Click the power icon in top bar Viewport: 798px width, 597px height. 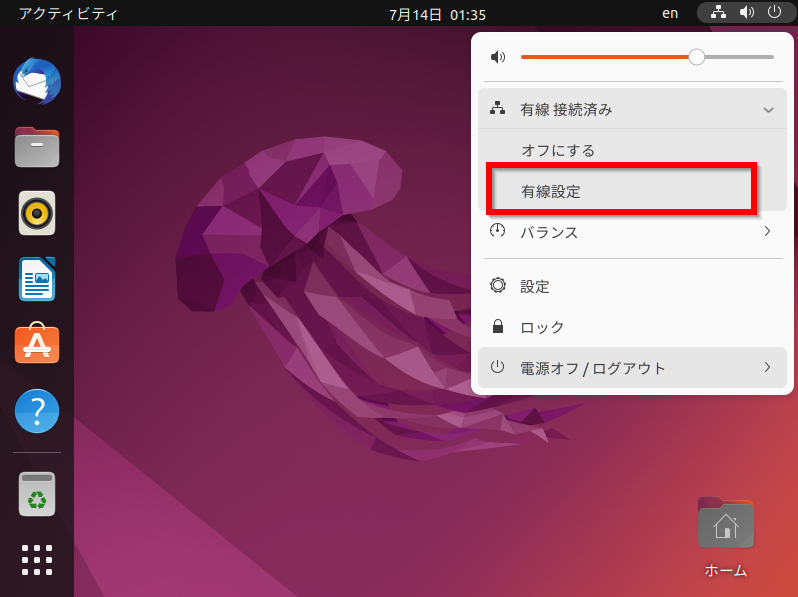tap(774, 13)
